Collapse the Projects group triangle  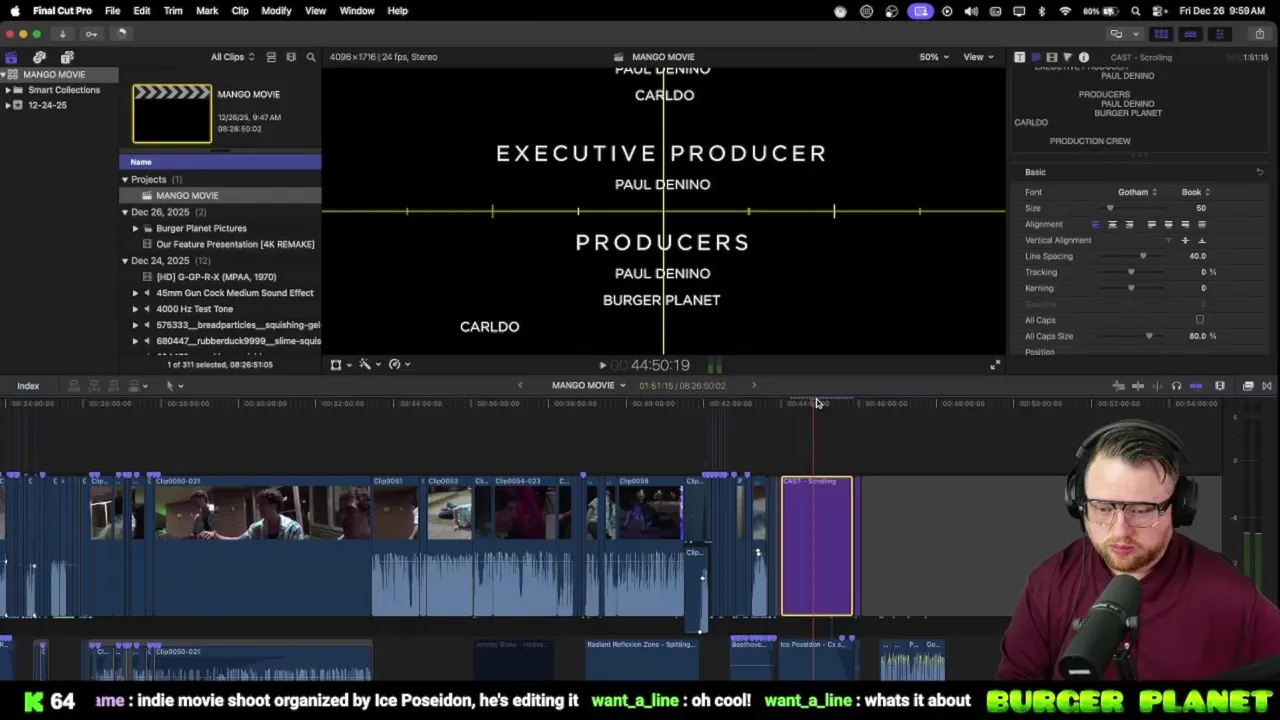pyautogui.click(x=125, y=180)
